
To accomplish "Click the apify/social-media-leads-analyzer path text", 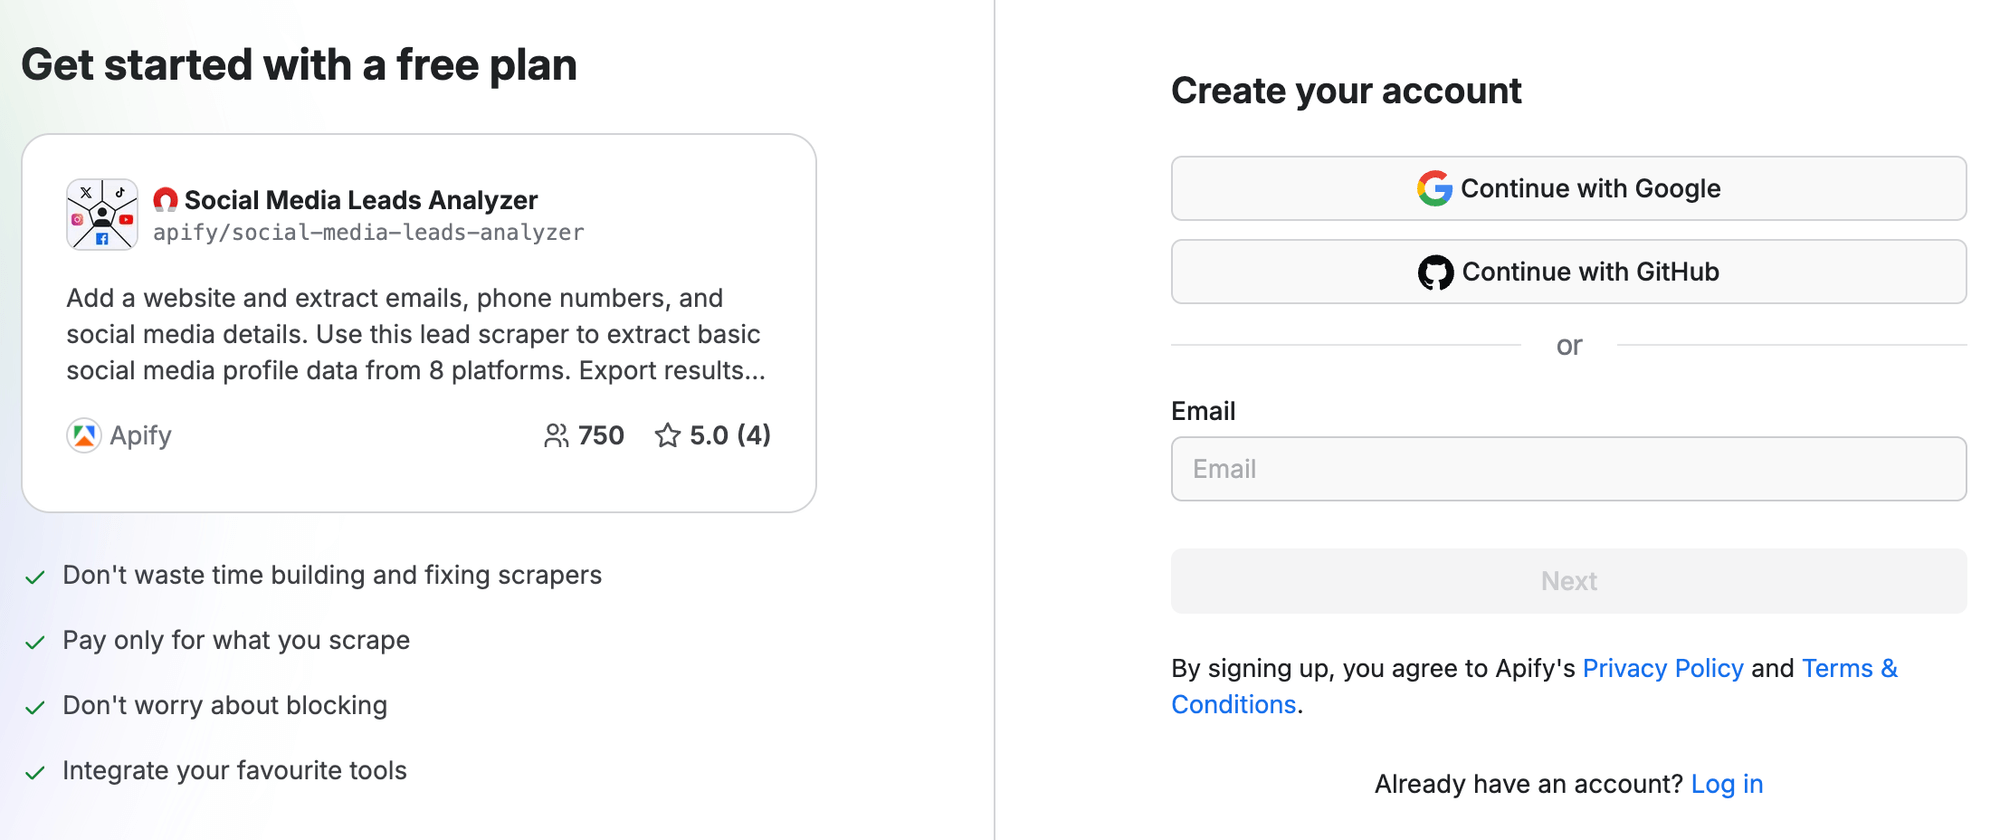I will [x=368, y=233].
